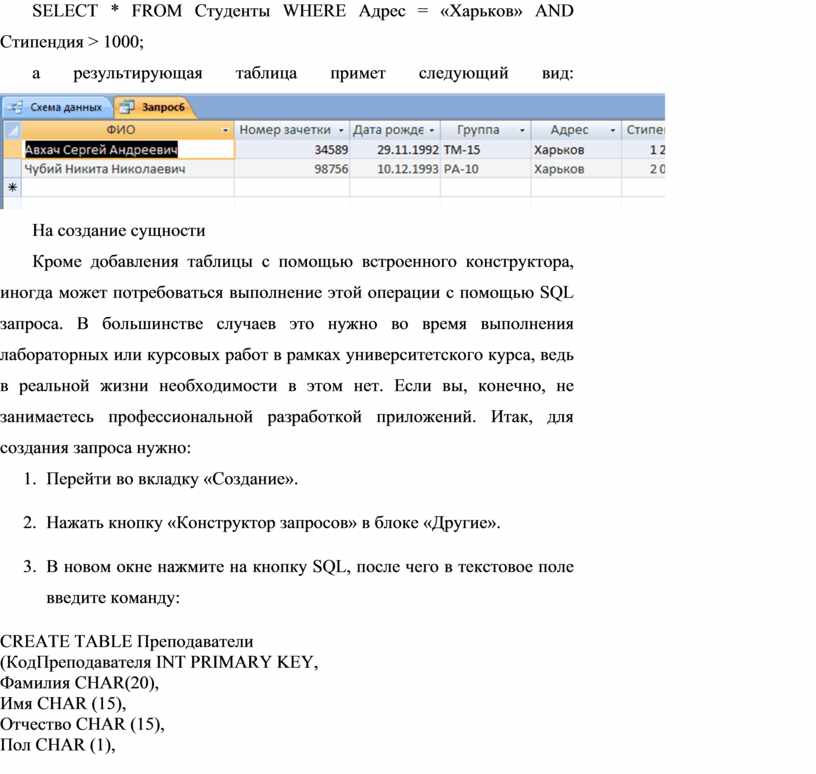Image resolution: width=816 pixels, height=774 pixels.
Task: Click the cell with number 98756
Action: tap(292, 169)
